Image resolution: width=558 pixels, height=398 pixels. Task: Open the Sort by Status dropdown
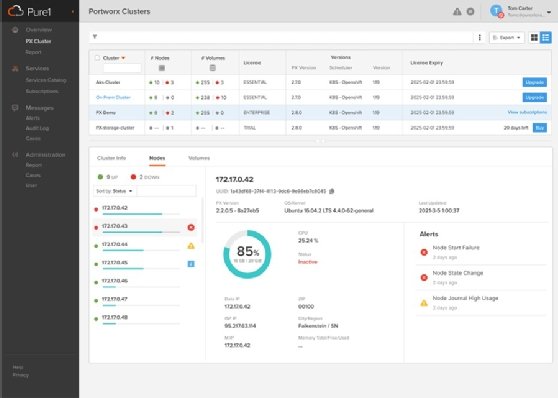pos(114,191)
